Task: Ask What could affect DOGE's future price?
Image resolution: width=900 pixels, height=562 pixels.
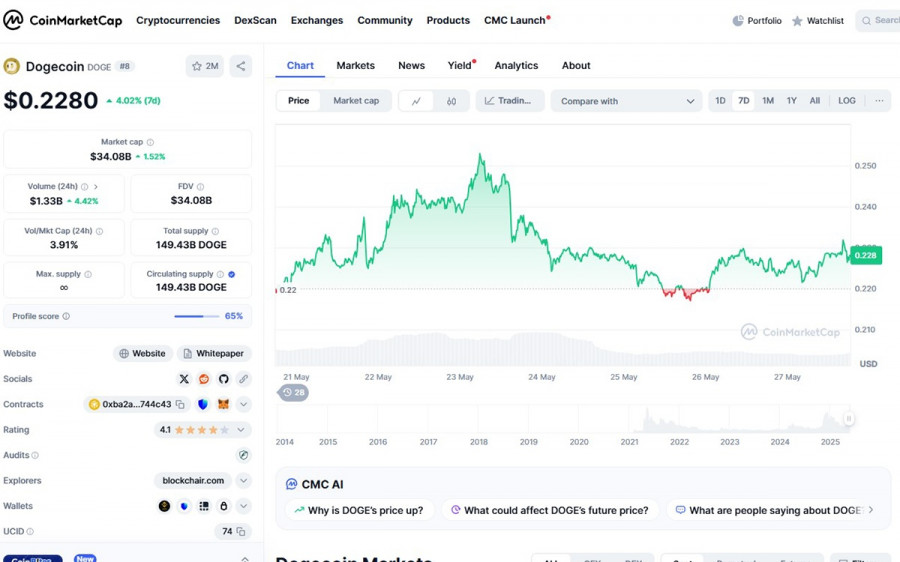Action: [x=550, y=510]
